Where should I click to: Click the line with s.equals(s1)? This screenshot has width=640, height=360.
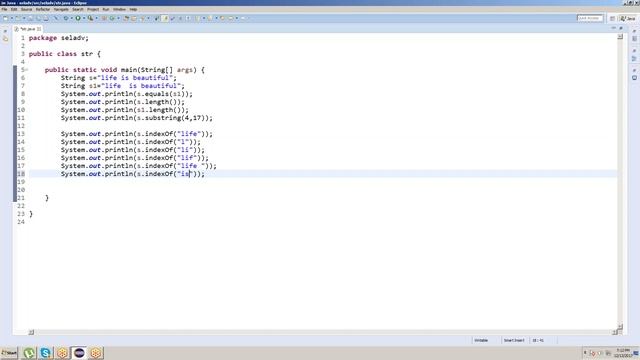(127, 94)
